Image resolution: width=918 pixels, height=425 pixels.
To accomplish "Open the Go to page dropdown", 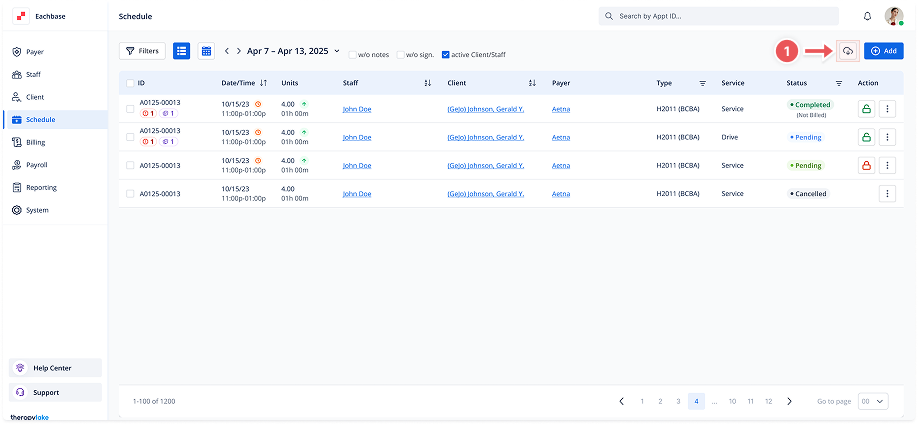I will point(872,401).
